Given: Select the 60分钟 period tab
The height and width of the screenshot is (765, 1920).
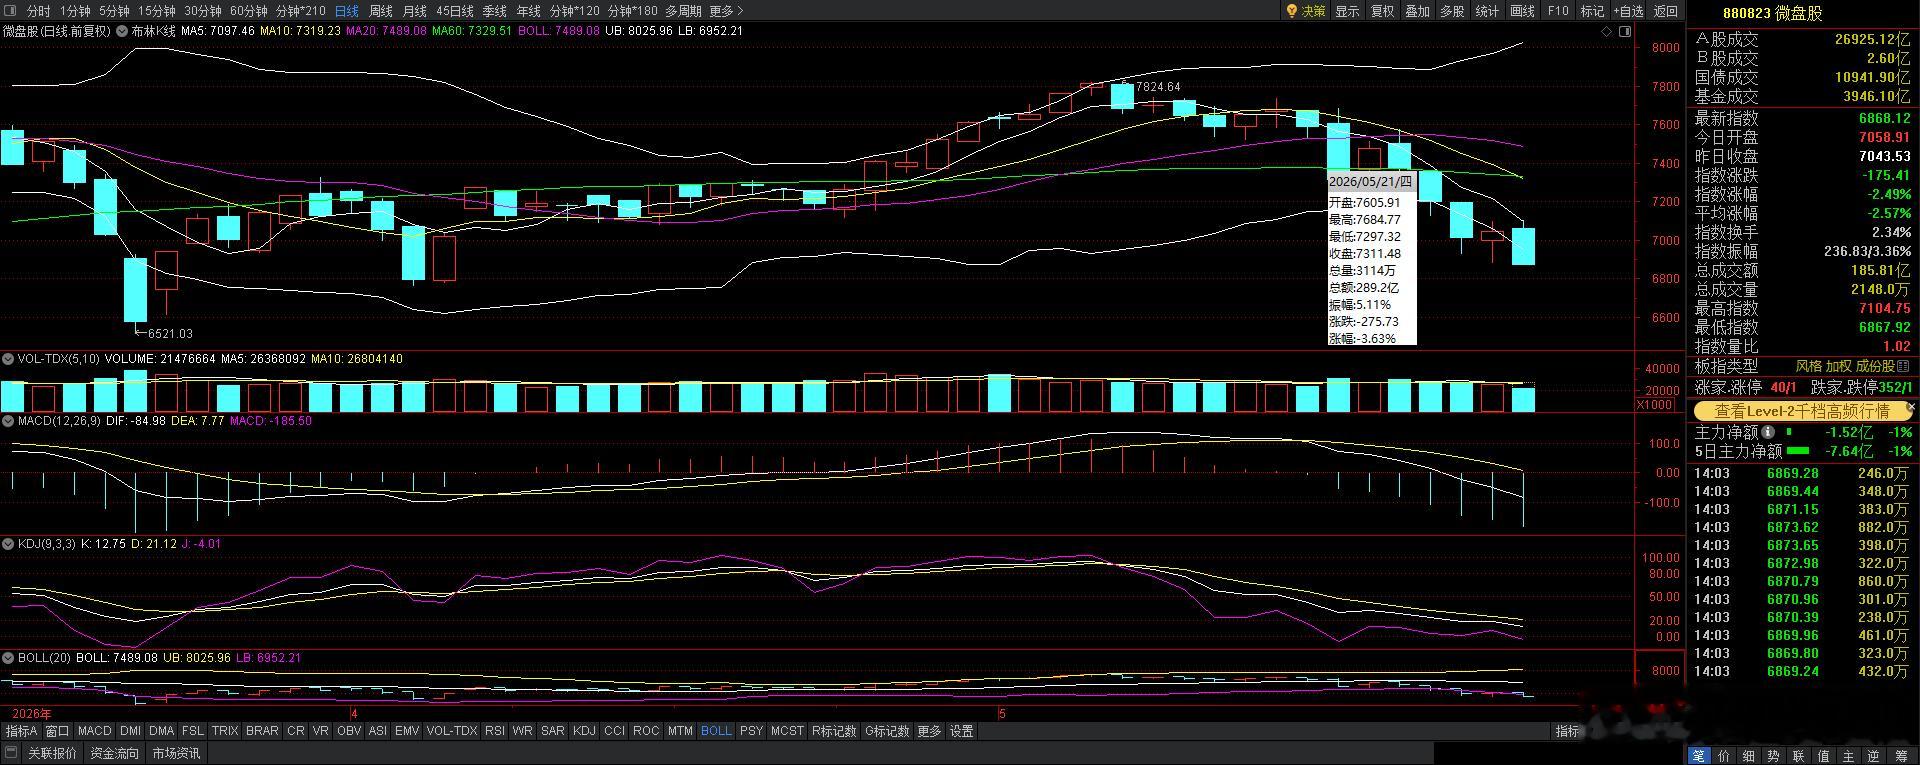Looking at the screenshot, I should (x=249, y=11).
